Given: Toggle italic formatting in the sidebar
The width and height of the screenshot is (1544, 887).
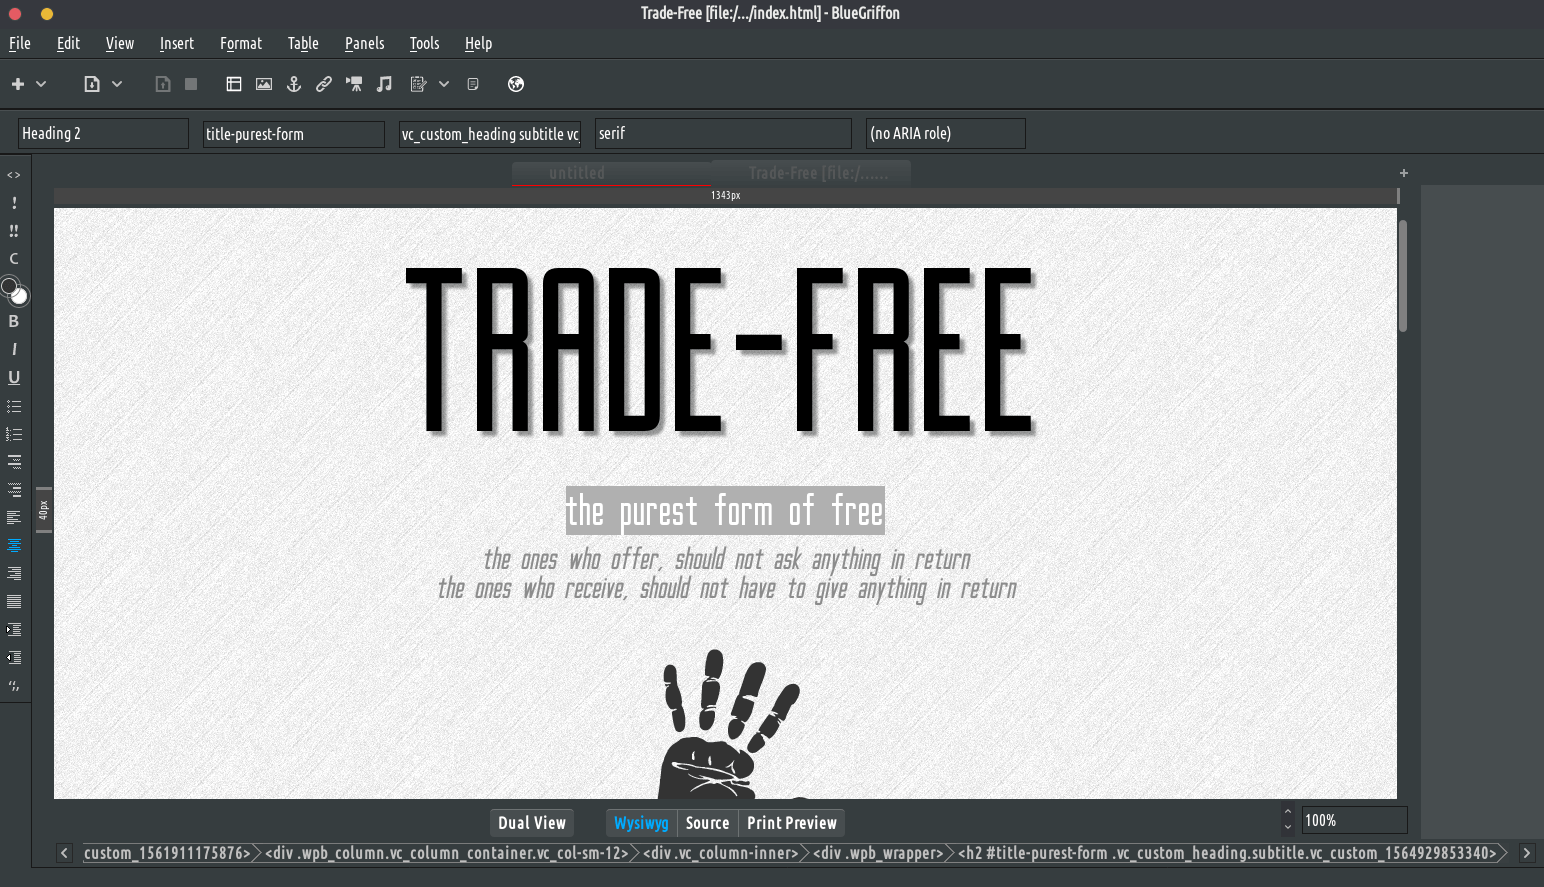Looking at the screenshot, I should (x=14, y=349).
